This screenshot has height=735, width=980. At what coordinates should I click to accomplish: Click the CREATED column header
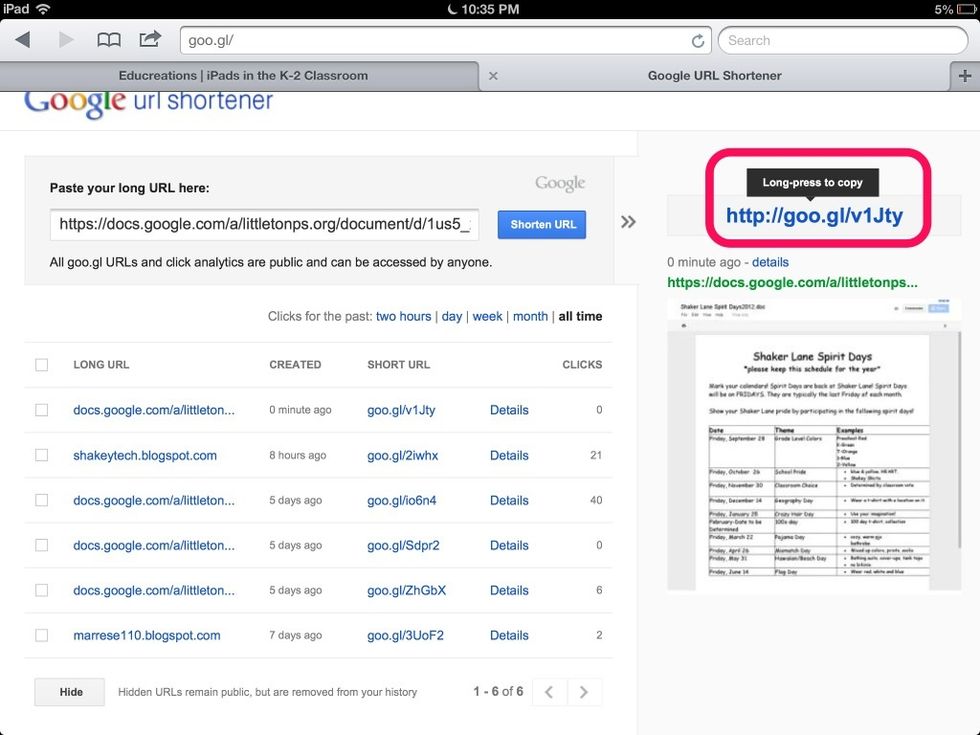[295, 364]
